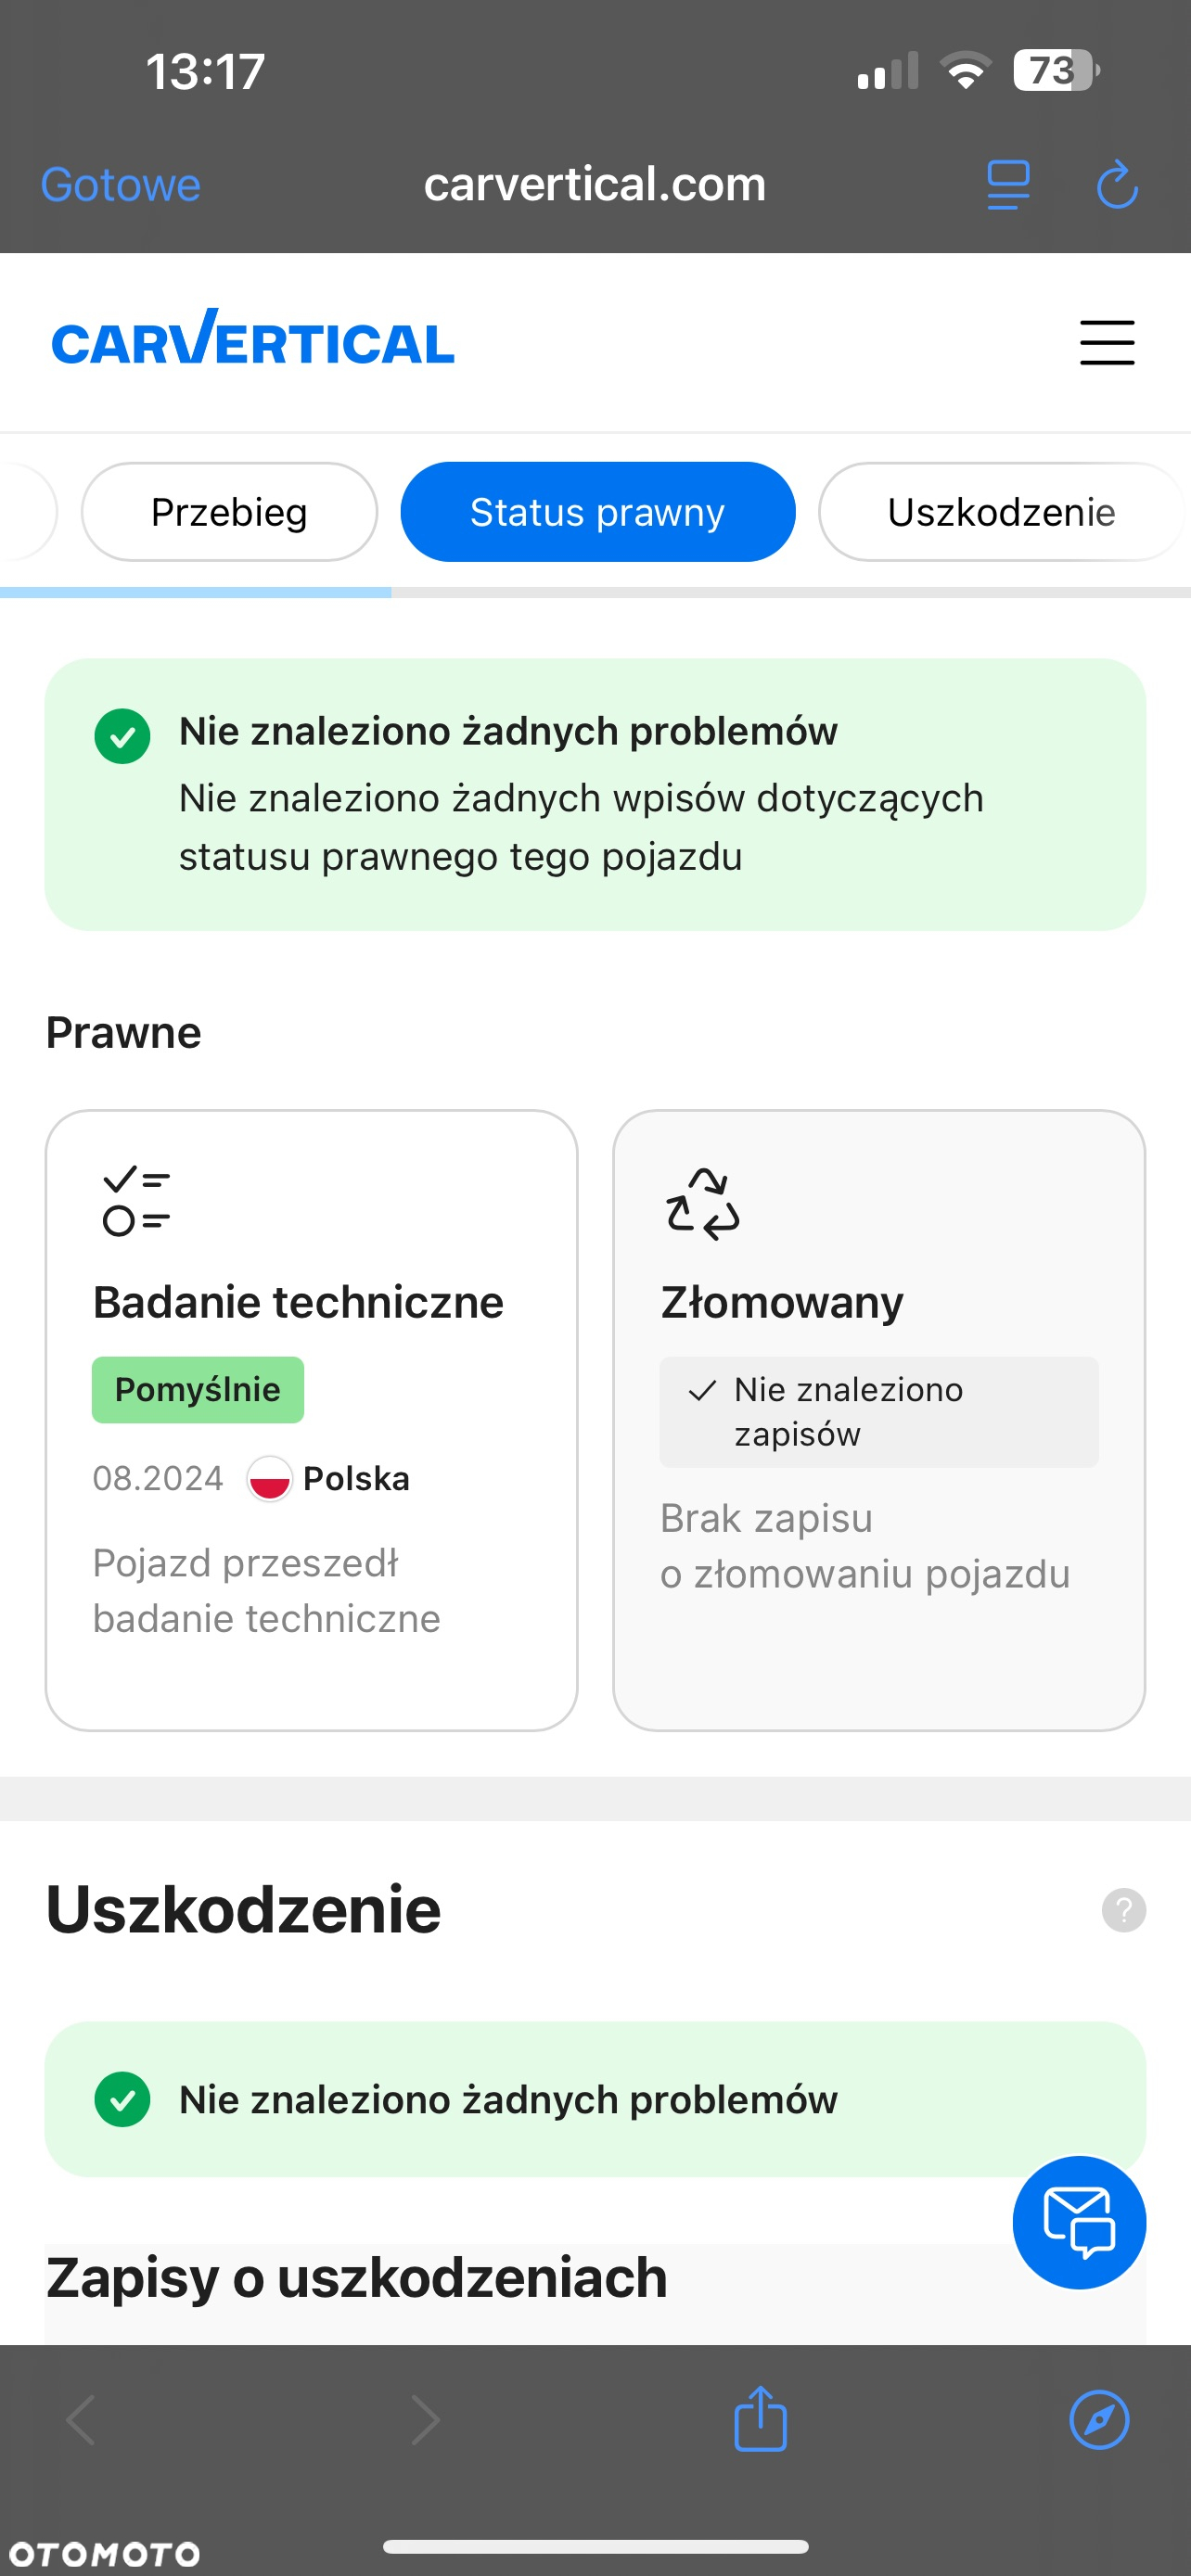Tap Gotowe to close the browser
This screenshot has width=1191, height=2576.
(120, 185)
